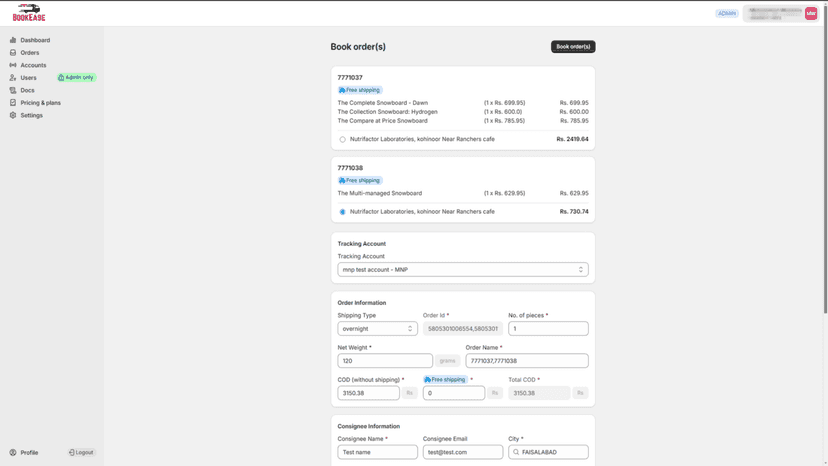Click 'The Collection Snowboard: Hydrogen' item

click(388, 112)
